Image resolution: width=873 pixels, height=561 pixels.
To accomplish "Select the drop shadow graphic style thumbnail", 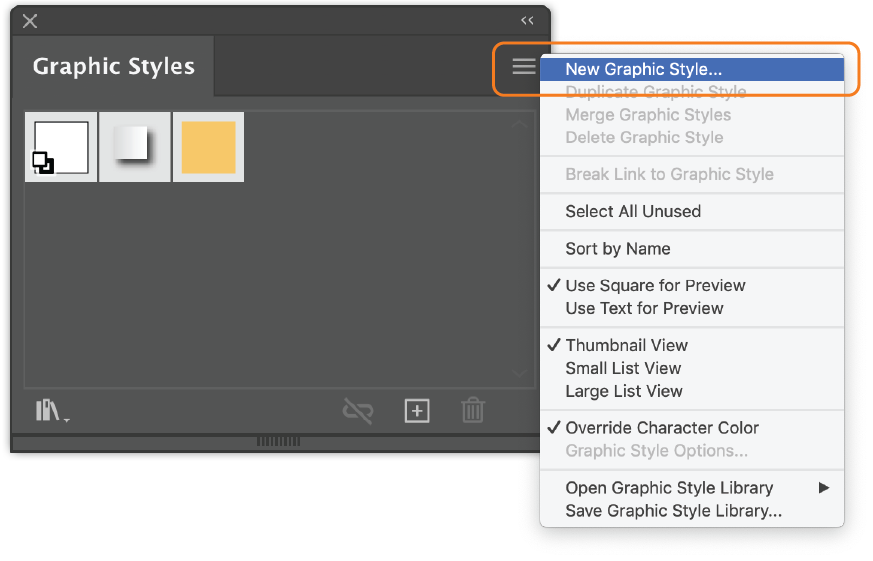I will click(135, 147).
